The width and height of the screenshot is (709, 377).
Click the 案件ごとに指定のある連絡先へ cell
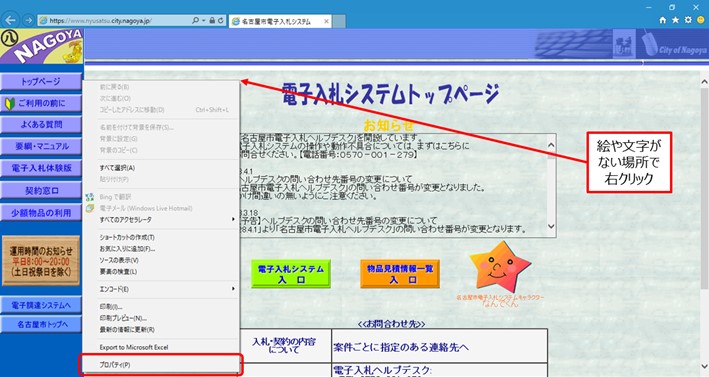point(439,347)
